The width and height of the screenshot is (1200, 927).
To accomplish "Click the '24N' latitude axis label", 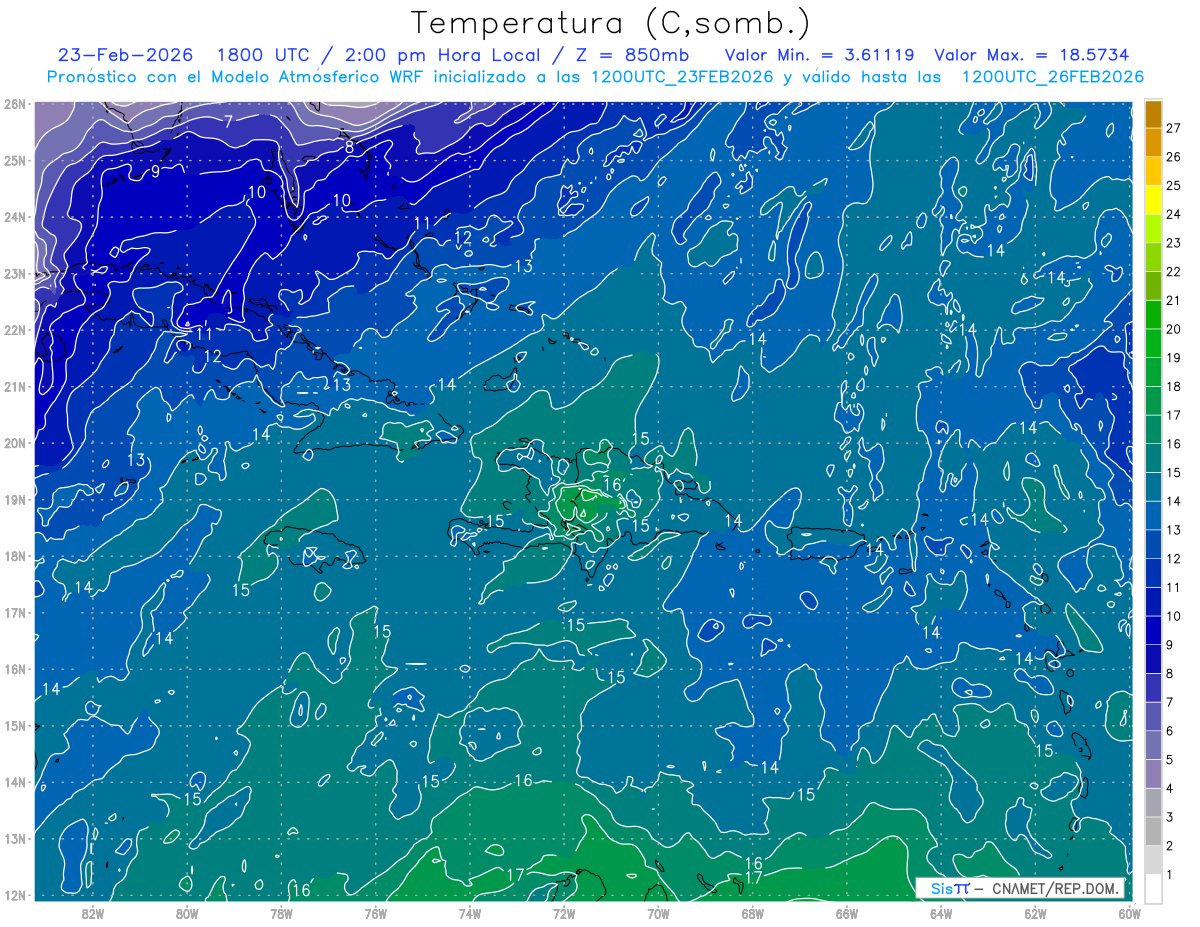I will 15,217.
